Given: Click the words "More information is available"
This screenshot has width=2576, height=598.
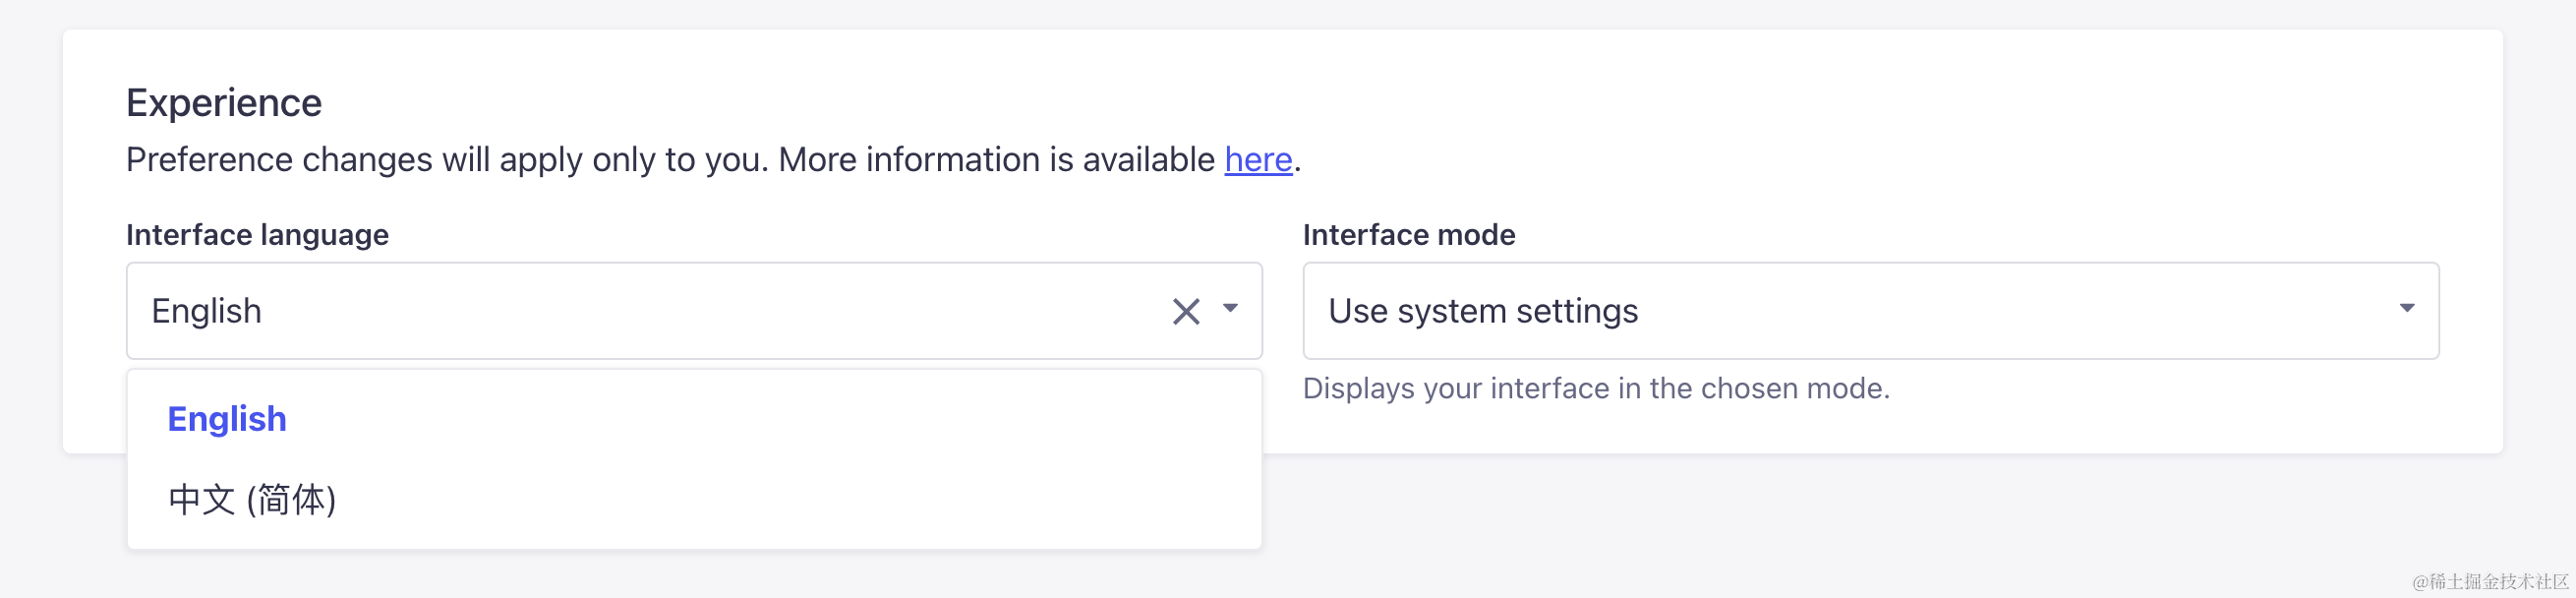Looking at the screenshot, I should click(996, 160).
